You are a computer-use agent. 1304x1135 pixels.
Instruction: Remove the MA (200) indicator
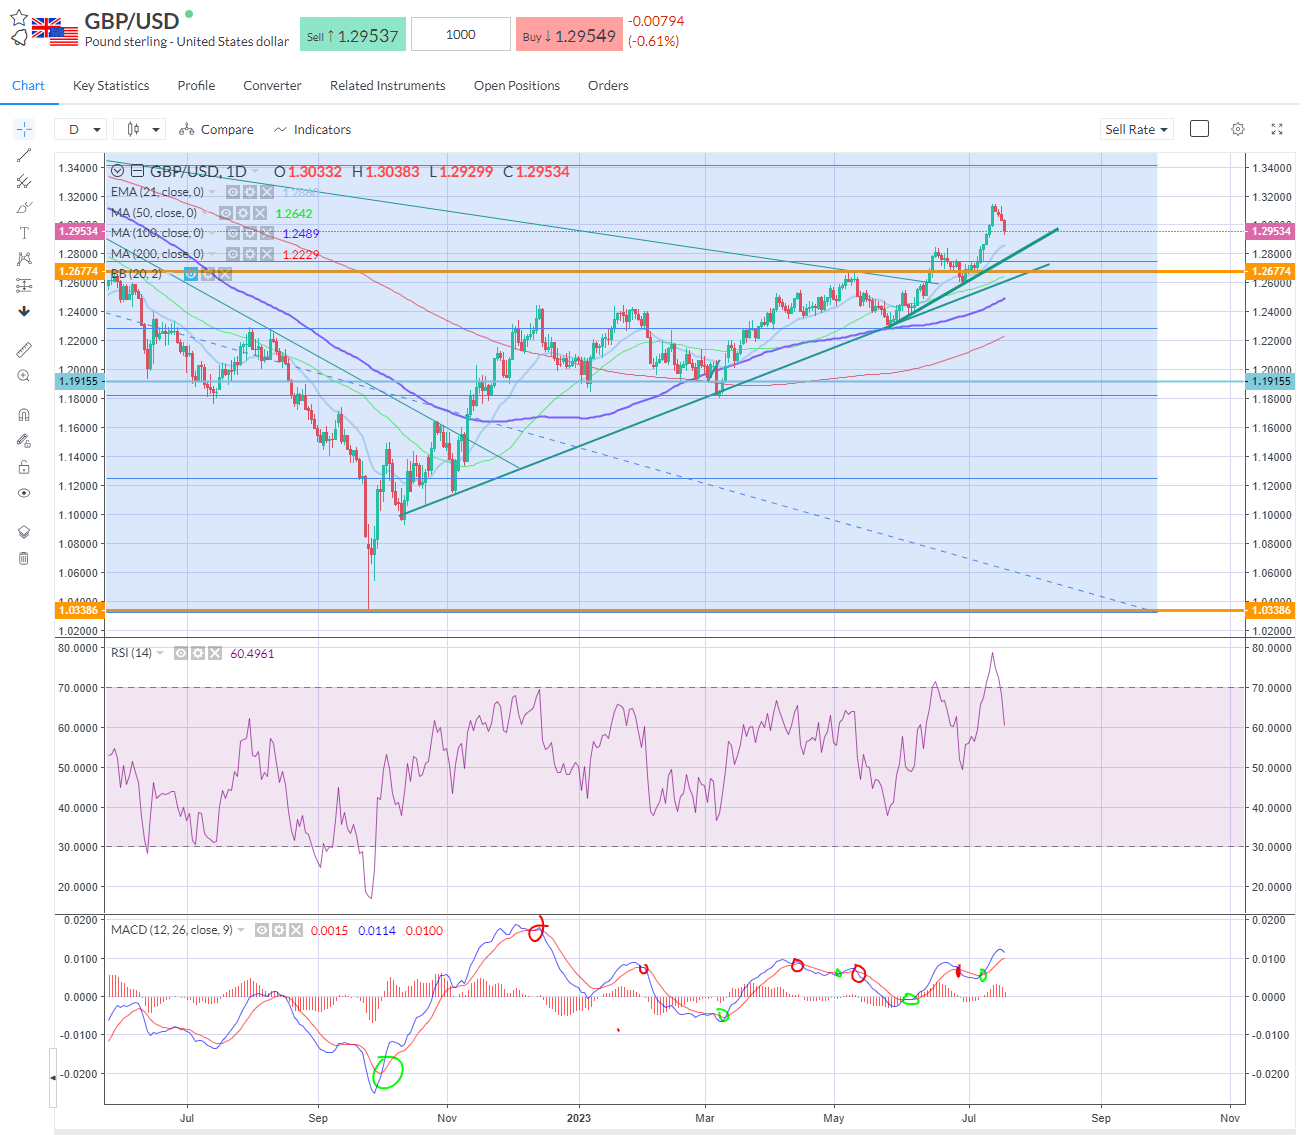267,254
